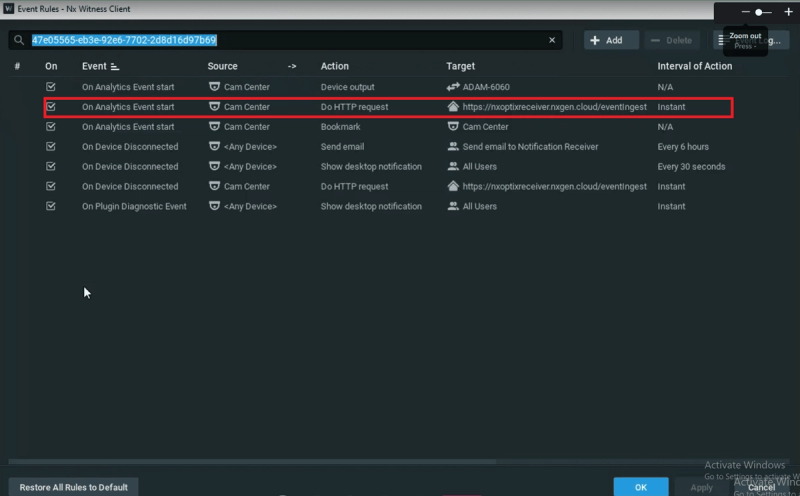Click the horizontal scrollbar of rules table
The image size is (800, 496).
(x=252, y=461)
